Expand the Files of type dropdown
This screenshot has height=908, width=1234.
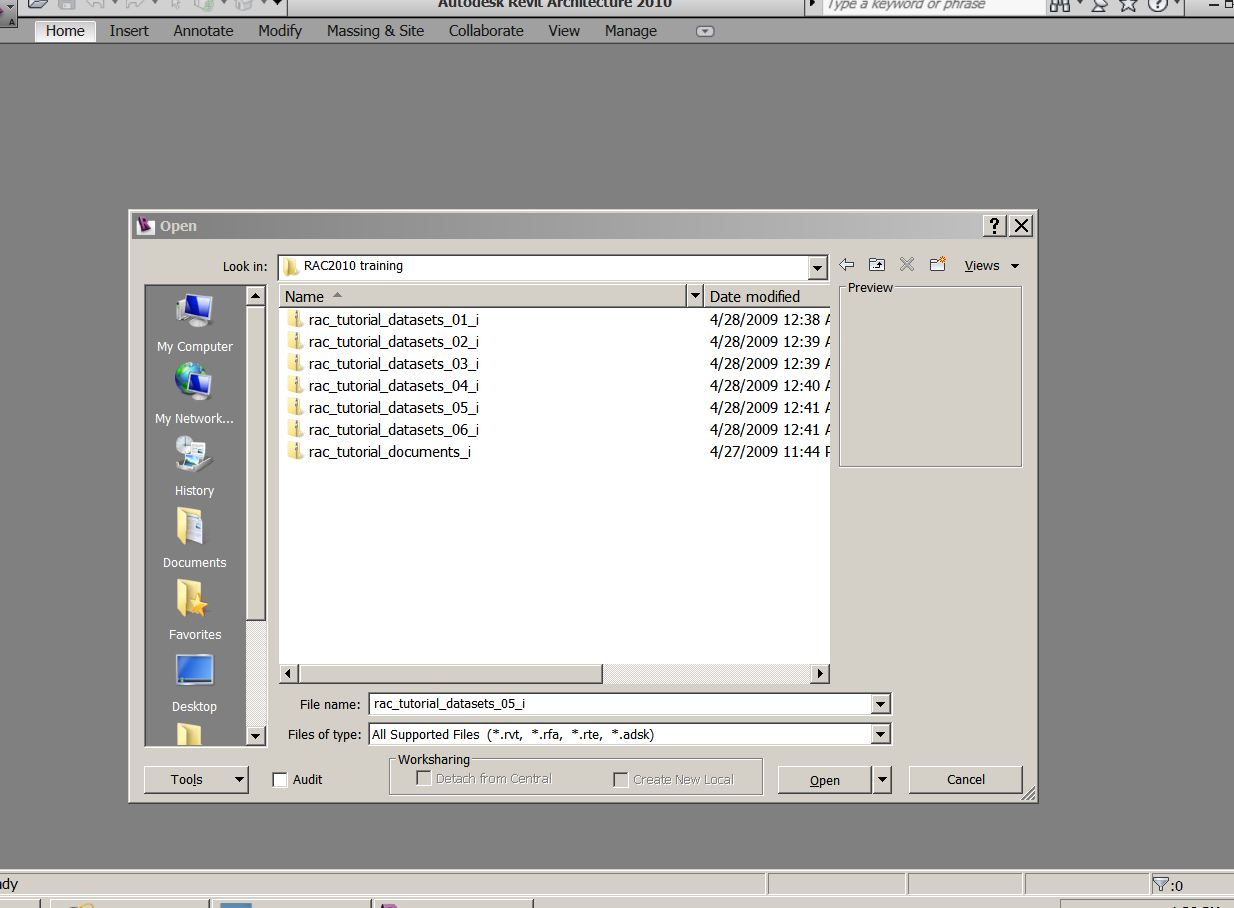pyautogui.click(x=880, y=734)
